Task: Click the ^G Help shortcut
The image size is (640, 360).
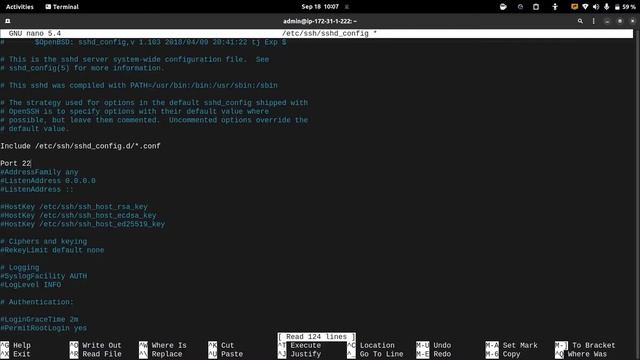Action: [16, 345]
